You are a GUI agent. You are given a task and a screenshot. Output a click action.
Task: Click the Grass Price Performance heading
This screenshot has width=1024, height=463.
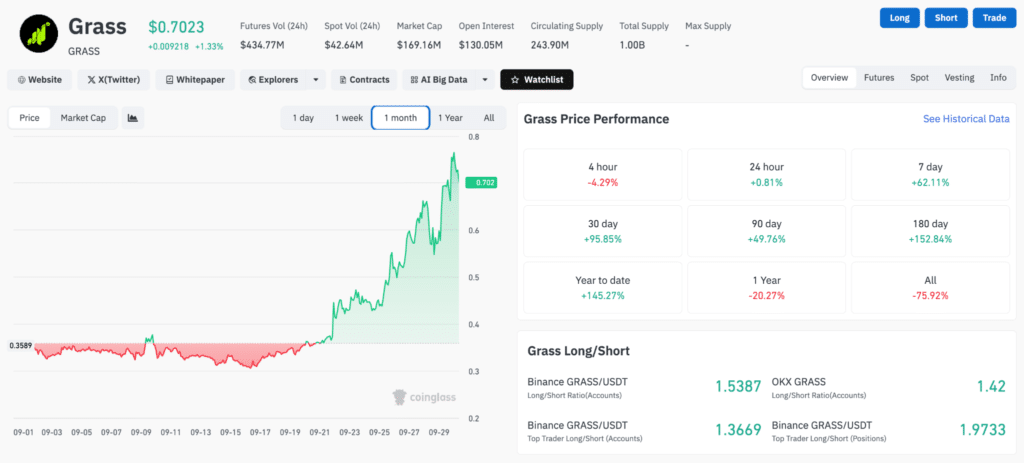pos(596,119)
